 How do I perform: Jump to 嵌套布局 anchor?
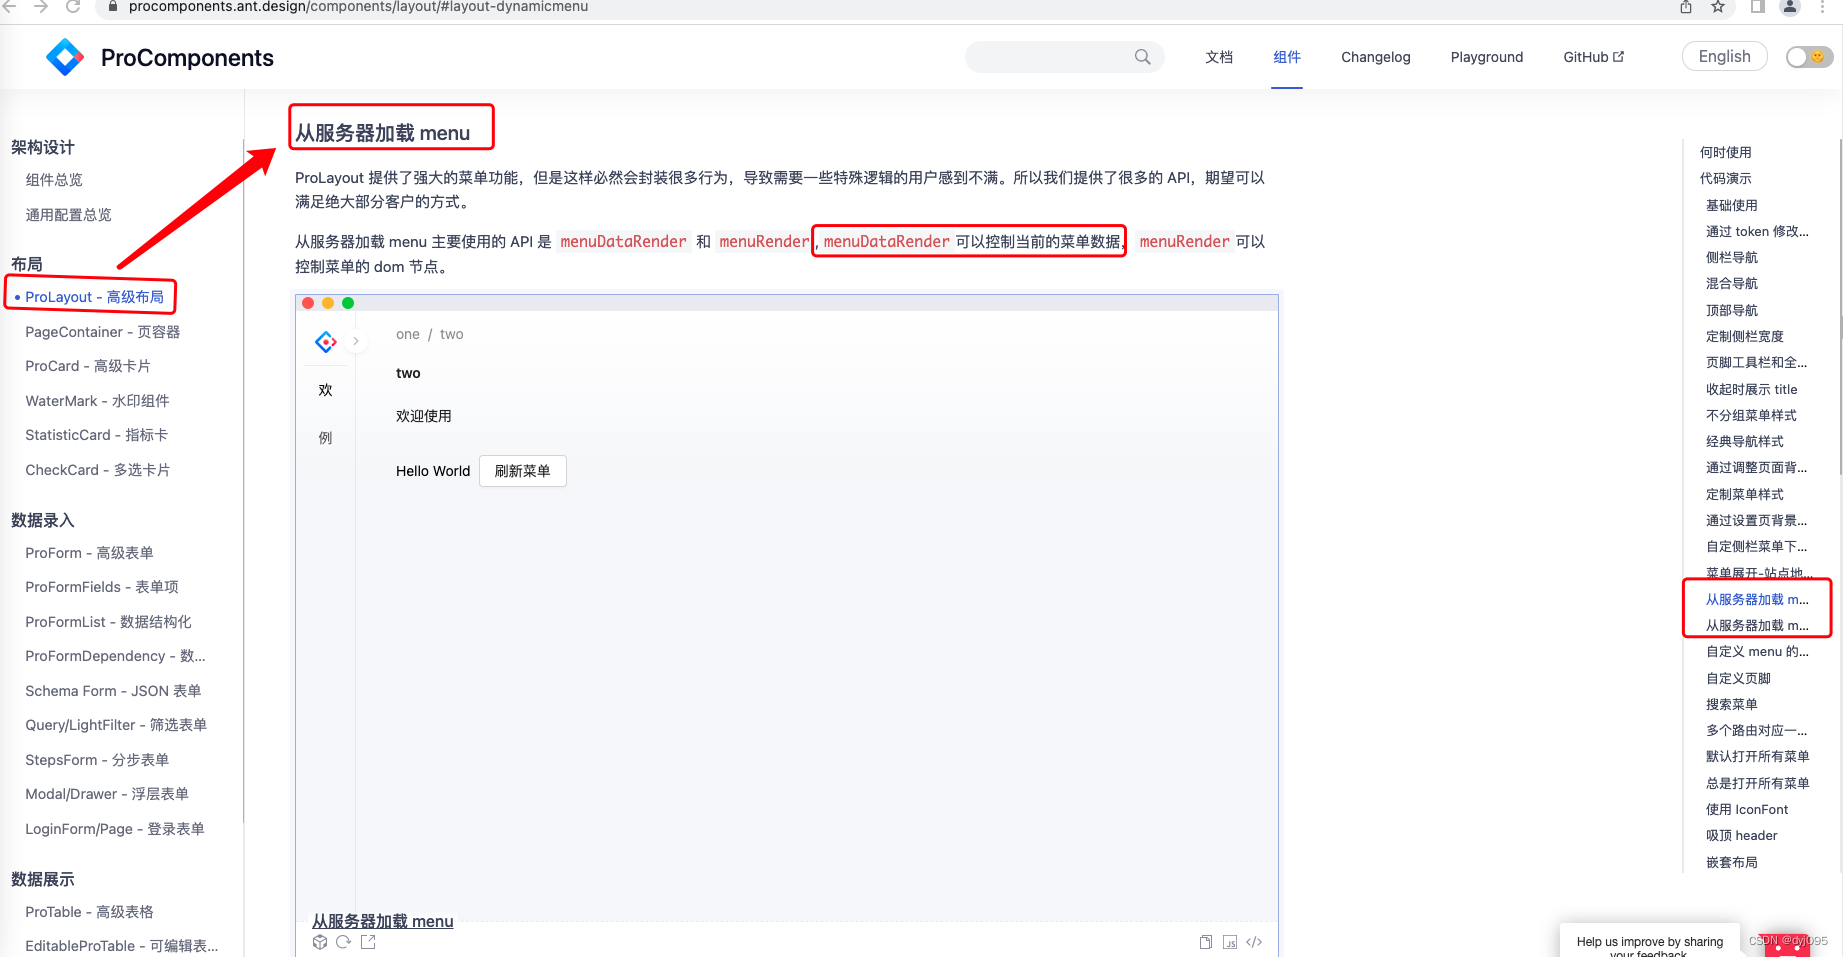tap(1732, 862)
